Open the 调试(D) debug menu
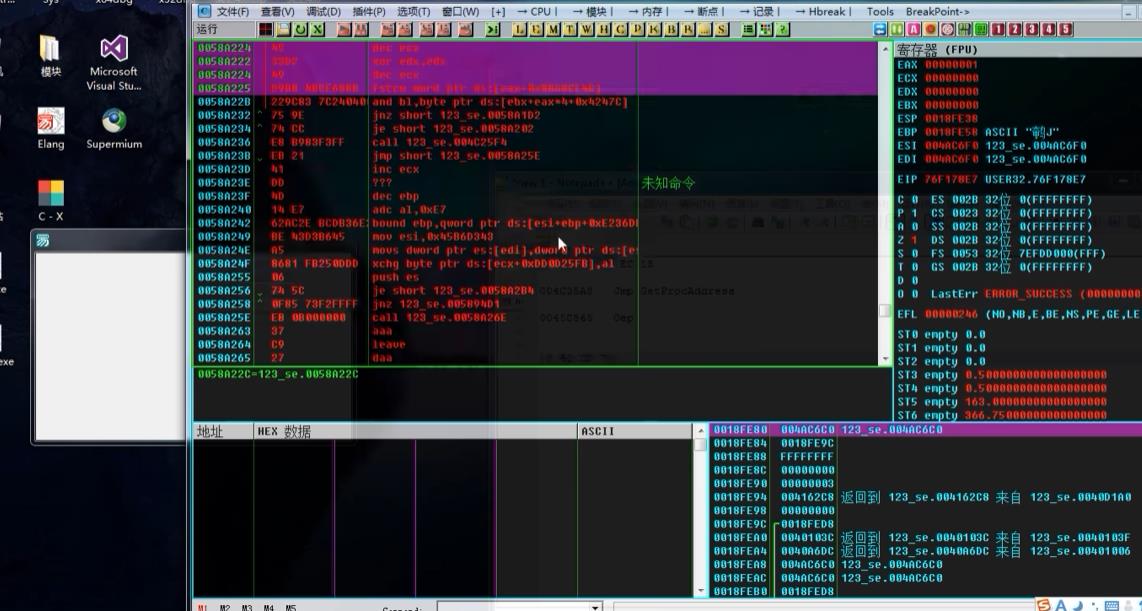 click(323, 12)
